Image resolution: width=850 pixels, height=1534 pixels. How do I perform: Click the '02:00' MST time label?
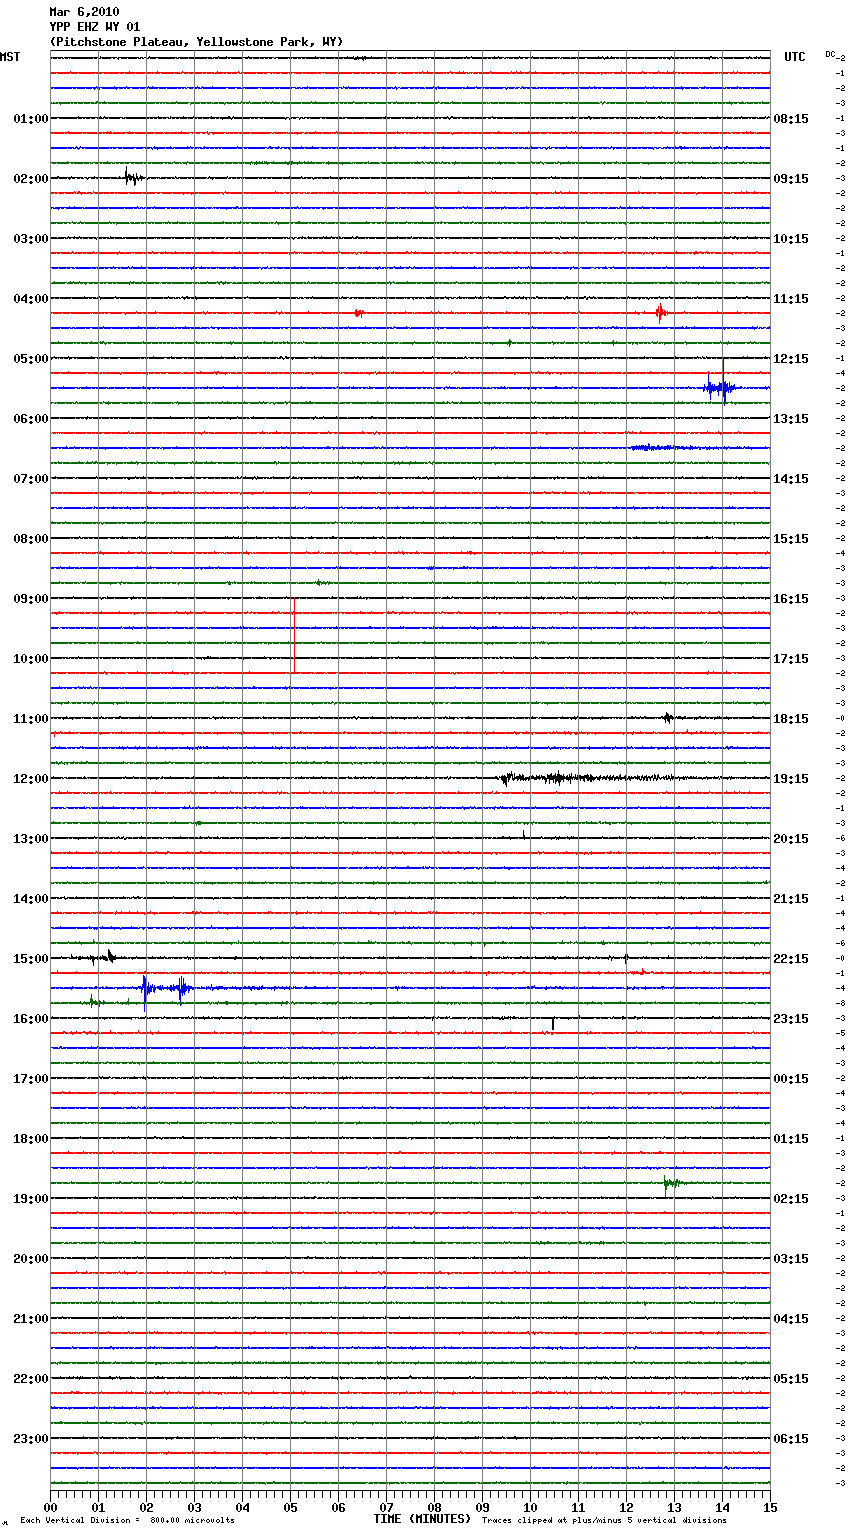pos(31,179)
